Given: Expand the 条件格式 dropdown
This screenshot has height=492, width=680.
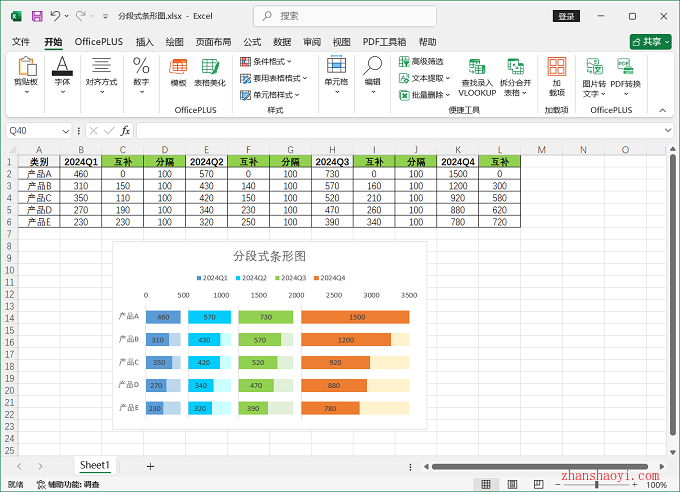Looking at the screenshot, I should [x=272, y=62].
